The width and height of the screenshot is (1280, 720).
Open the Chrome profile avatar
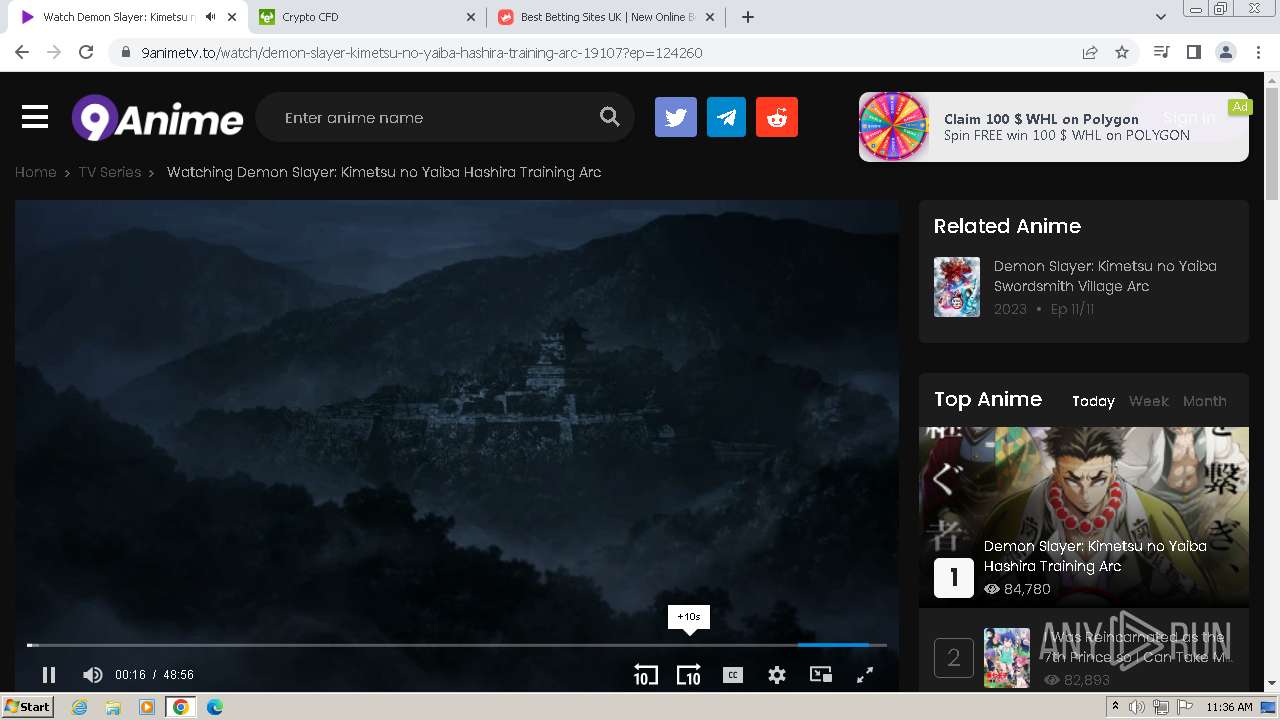coord(1225,53)
